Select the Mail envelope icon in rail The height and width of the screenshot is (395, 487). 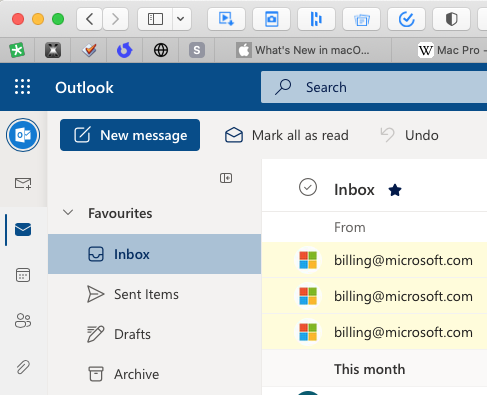coord(23,229)
